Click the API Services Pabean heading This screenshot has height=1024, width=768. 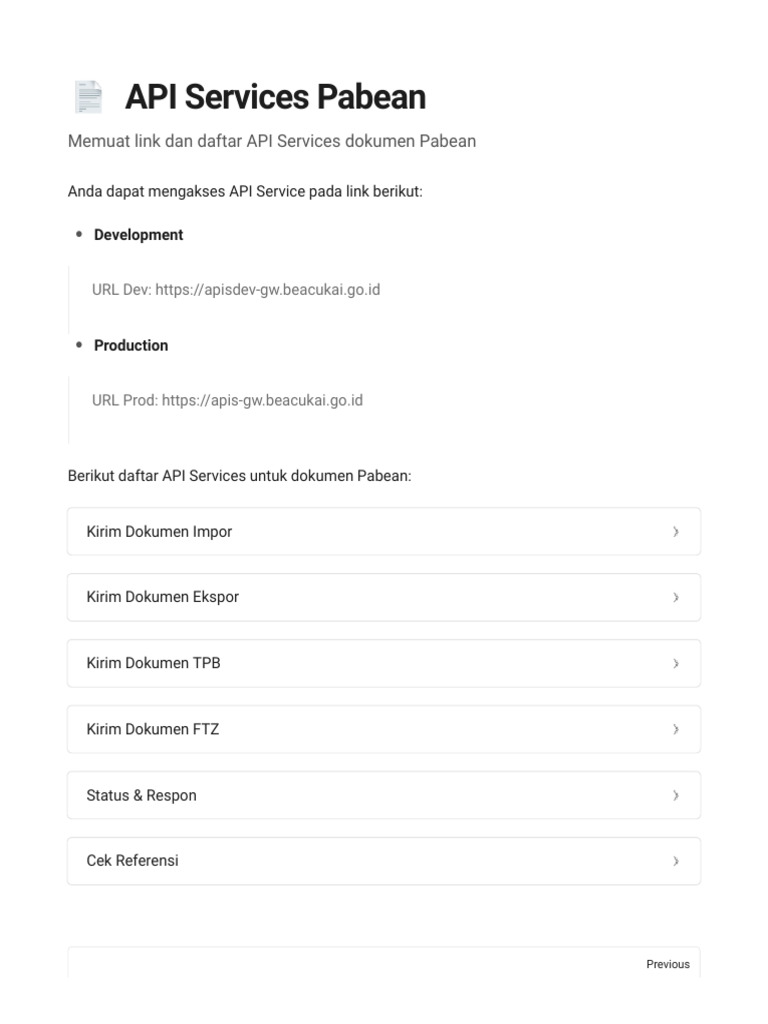(x=275, y=97)
